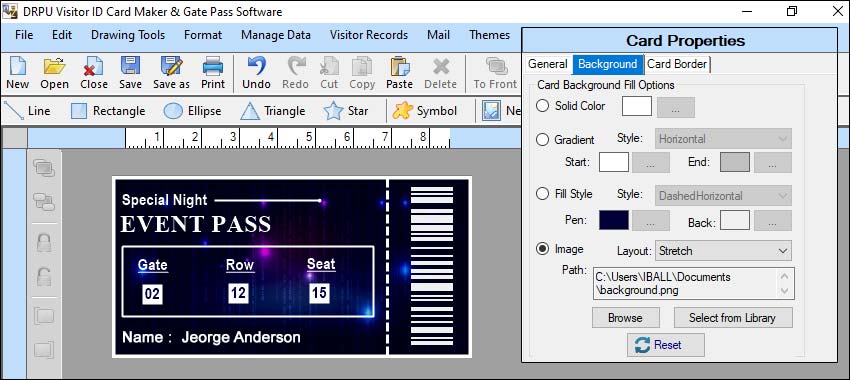Open the Mail menu

tap(439, 35)
